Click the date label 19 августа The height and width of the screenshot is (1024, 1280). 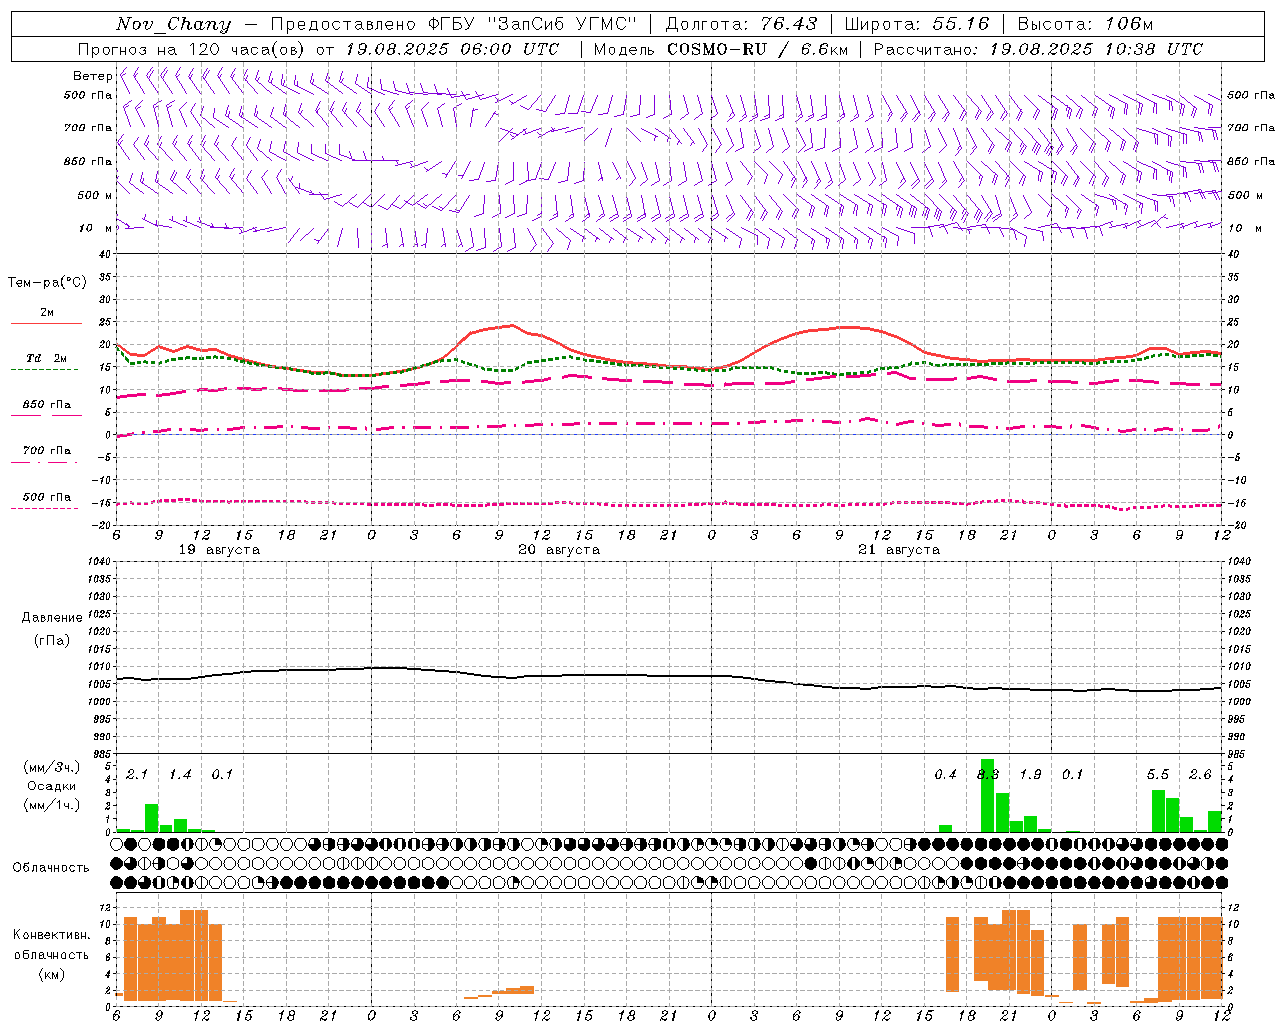point(219,550)
